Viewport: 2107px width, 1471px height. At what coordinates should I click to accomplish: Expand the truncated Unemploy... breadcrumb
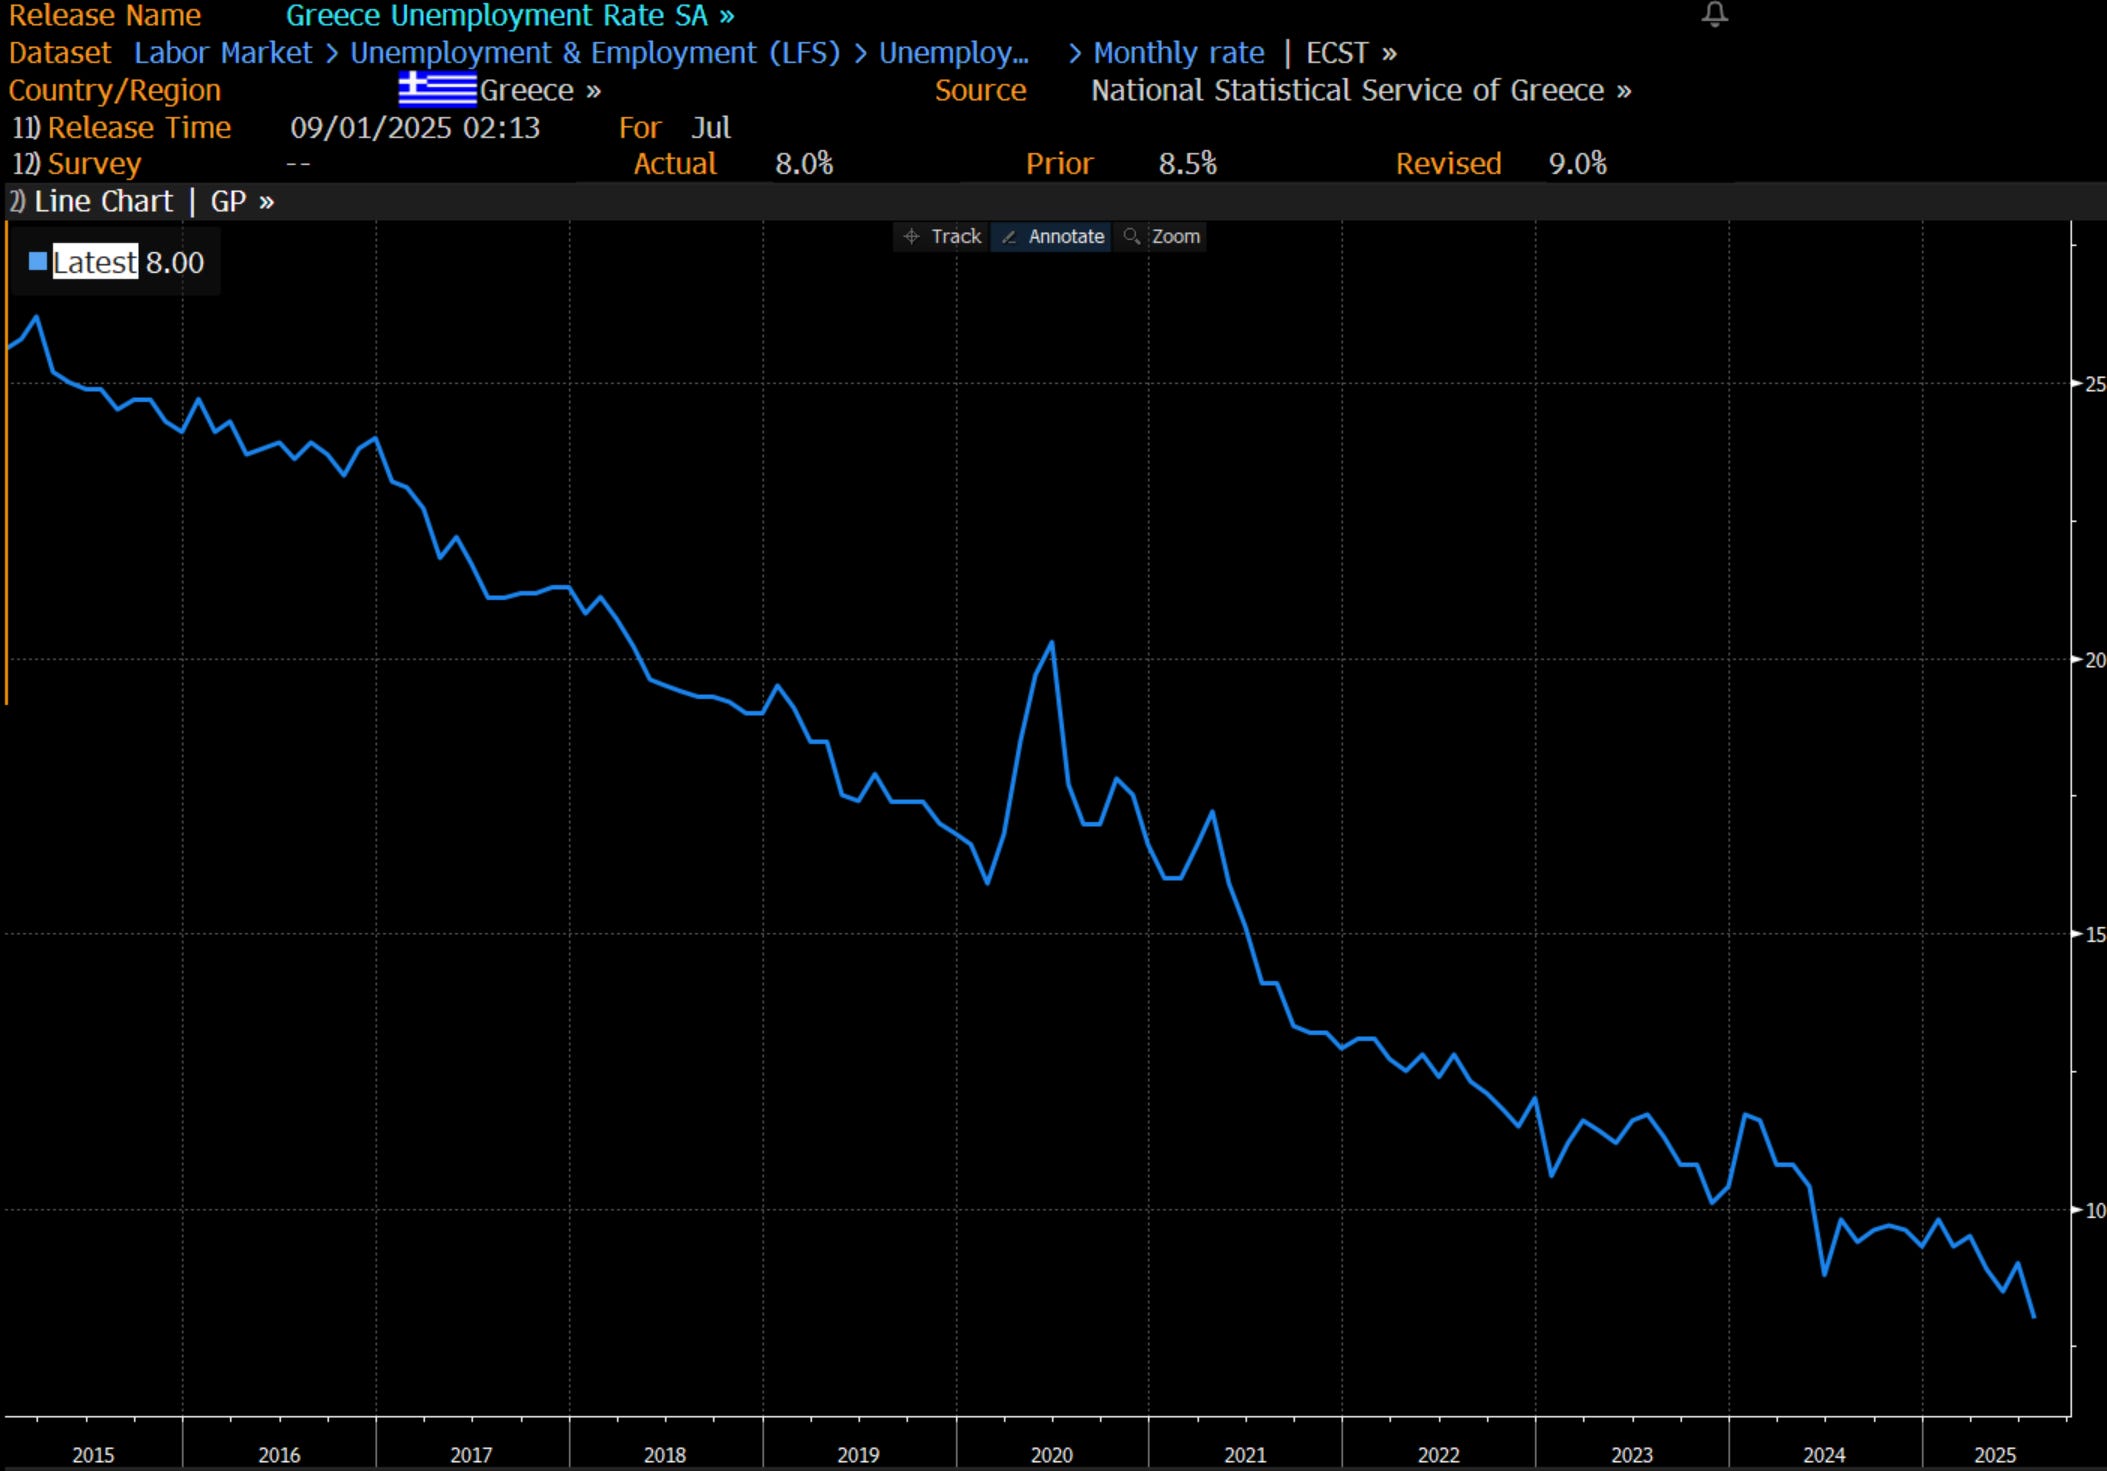click(953, 53)
